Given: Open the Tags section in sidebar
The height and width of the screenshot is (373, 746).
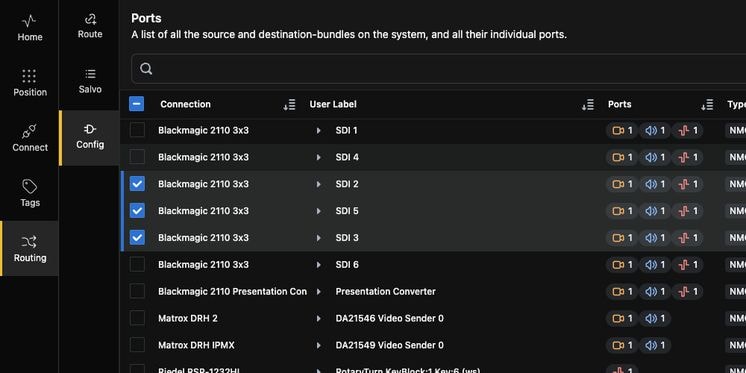Looking at the screenshot, I should 29,194.
